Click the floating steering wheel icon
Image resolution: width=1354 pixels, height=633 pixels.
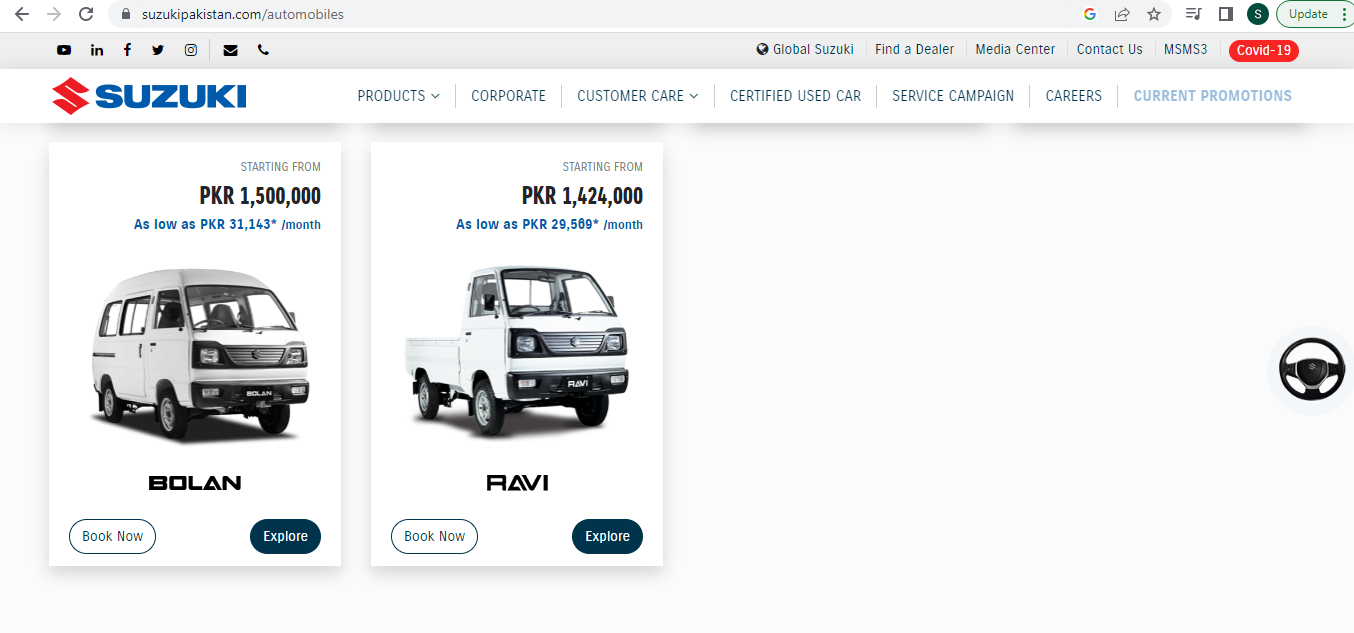tap(1311, 370)
